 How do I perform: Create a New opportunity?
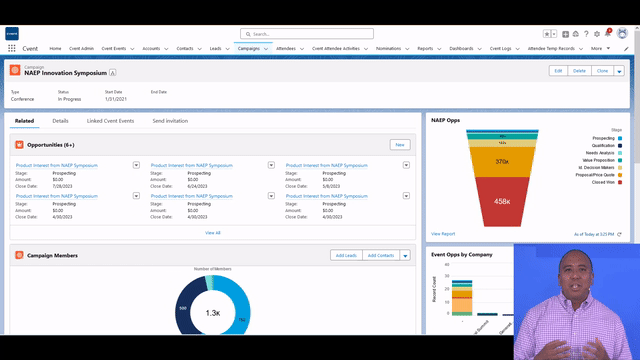[x=400, y=145]
